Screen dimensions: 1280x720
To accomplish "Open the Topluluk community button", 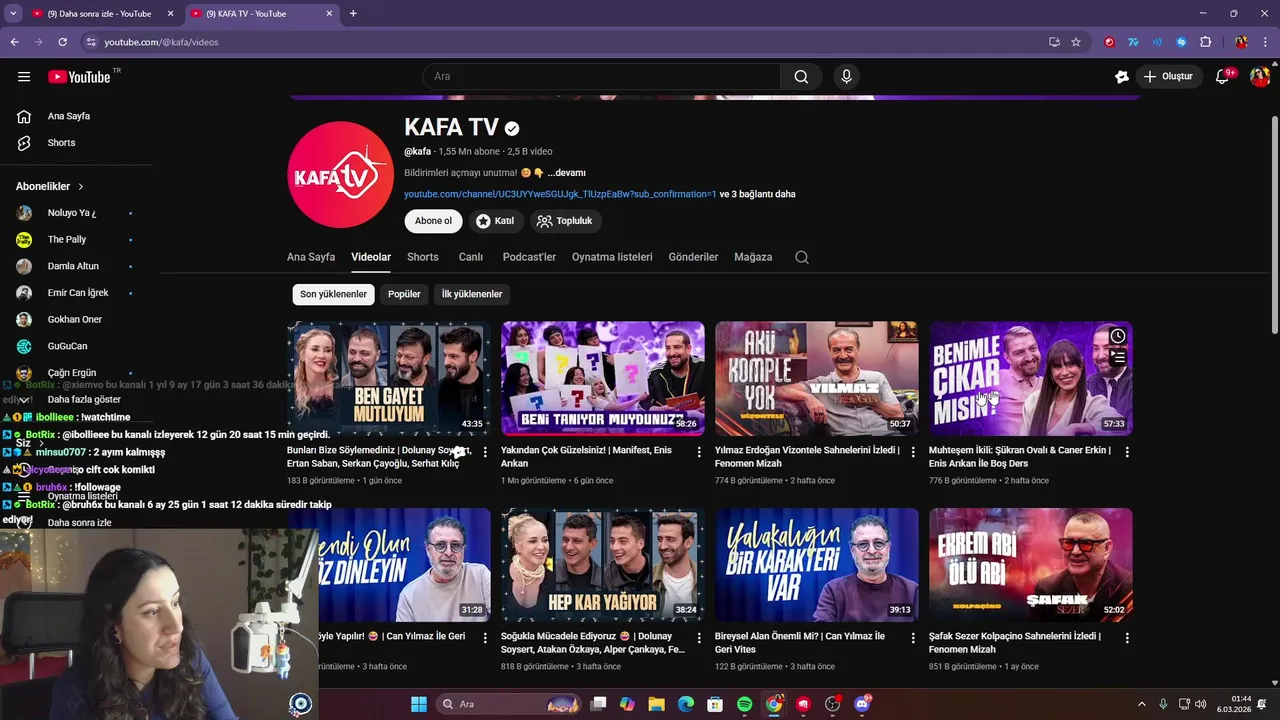I will pos(565,221).
